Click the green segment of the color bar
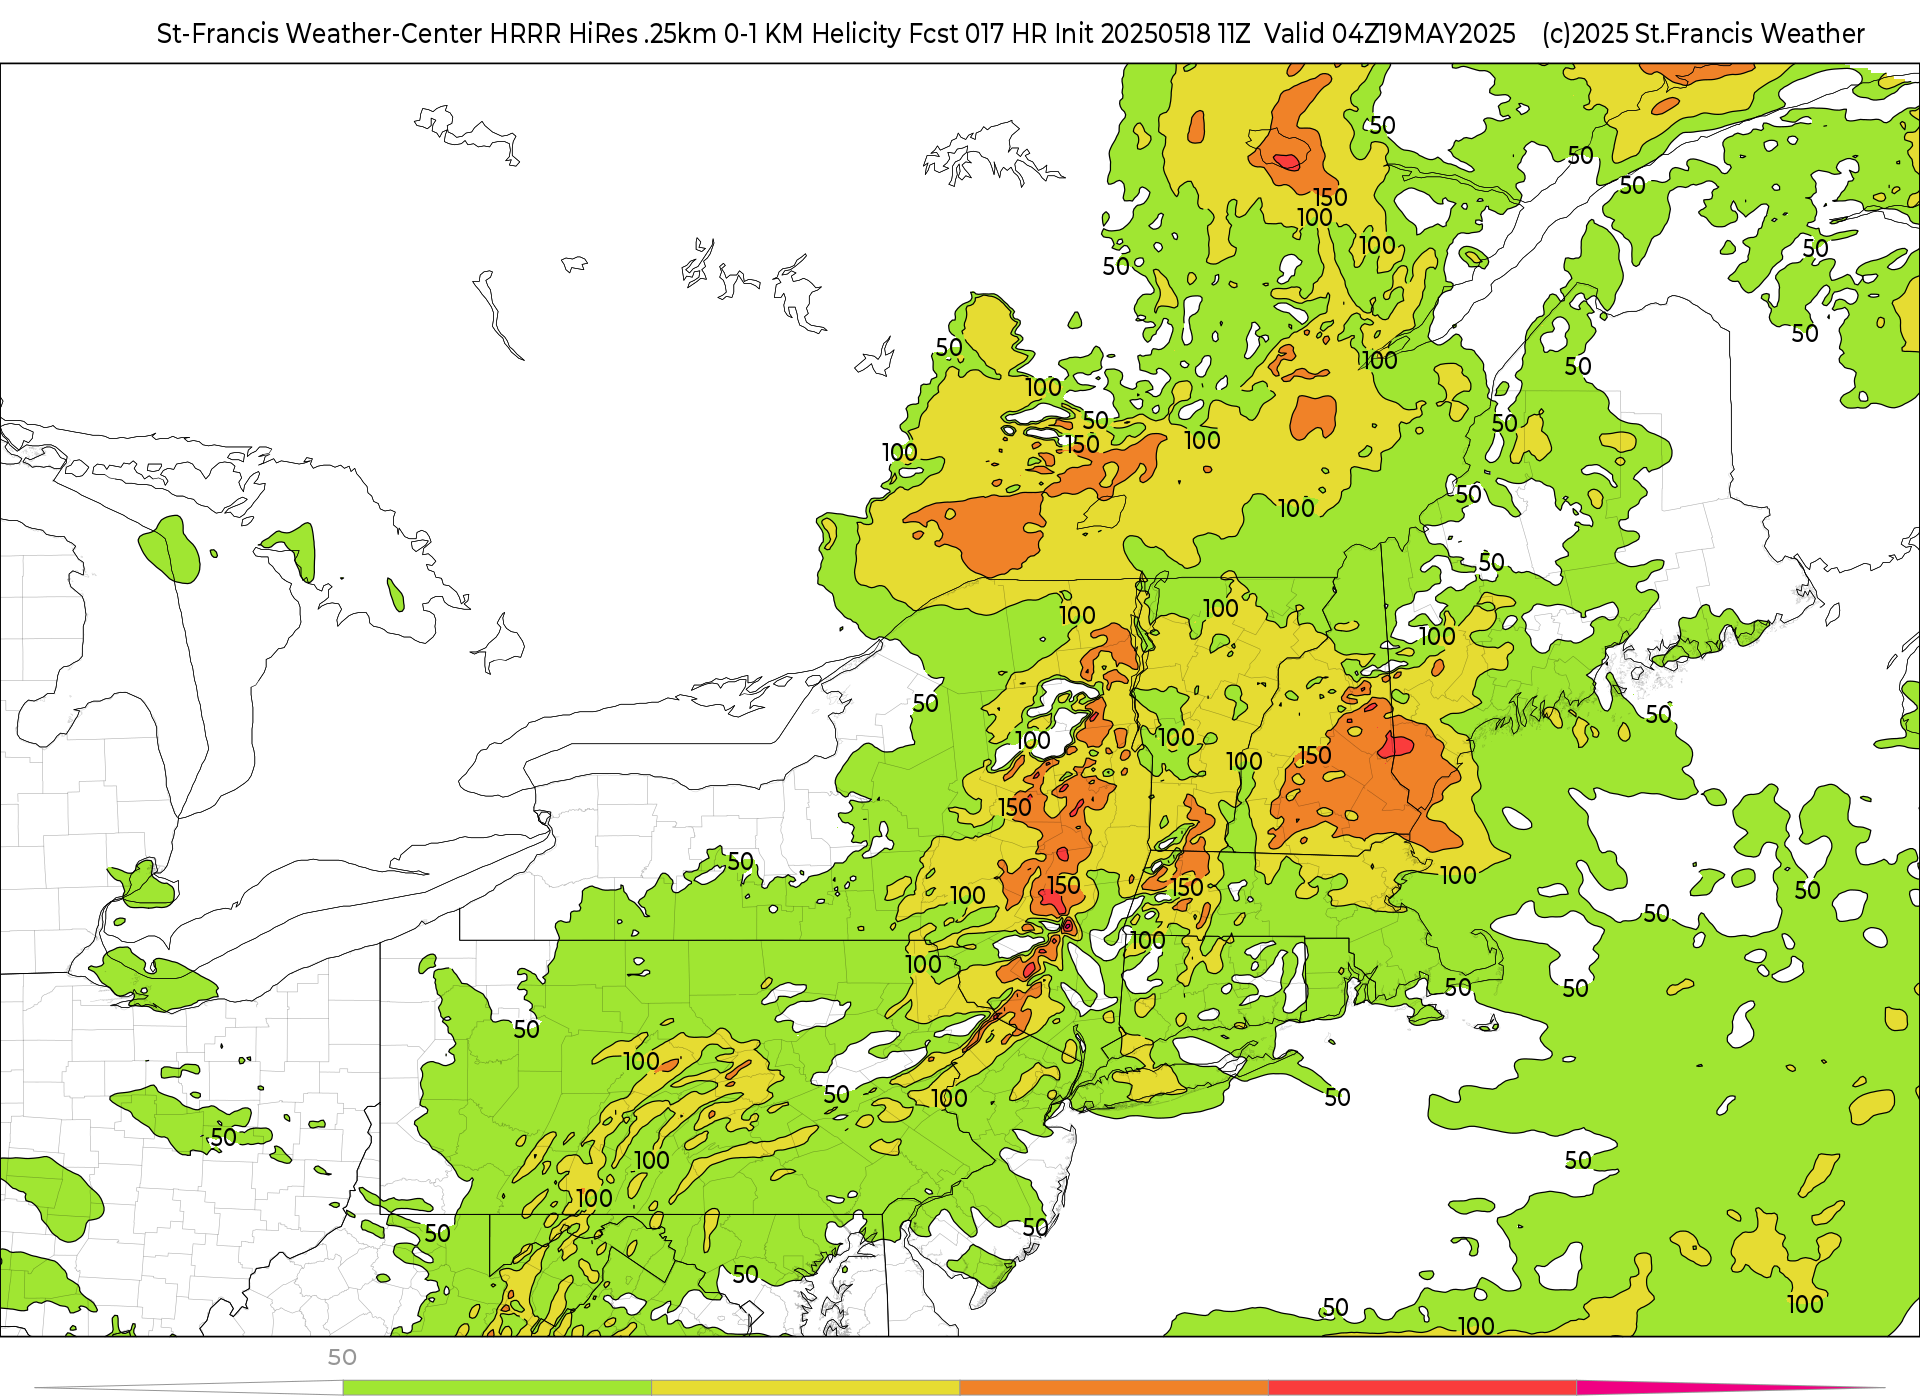The height and width of the screenshot is (1400, 1920). click(497, 1388)
